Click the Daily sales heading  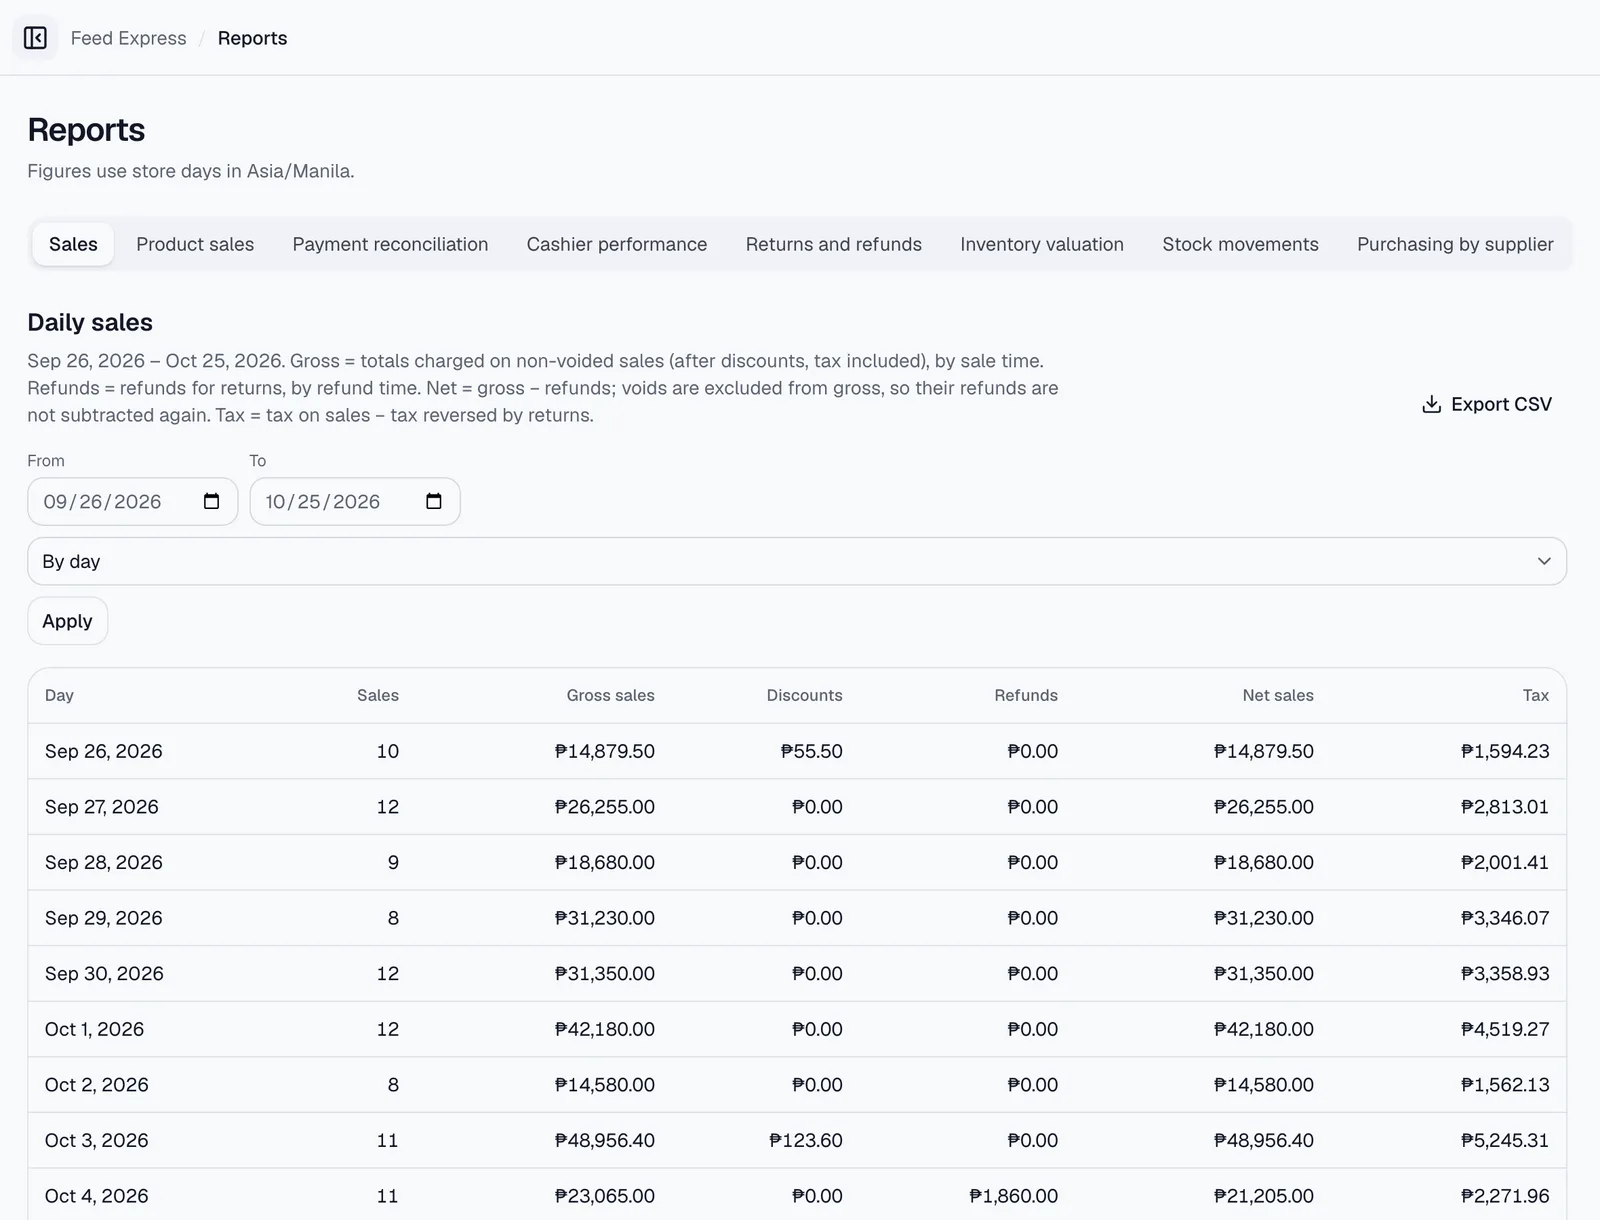click(90, 322)
